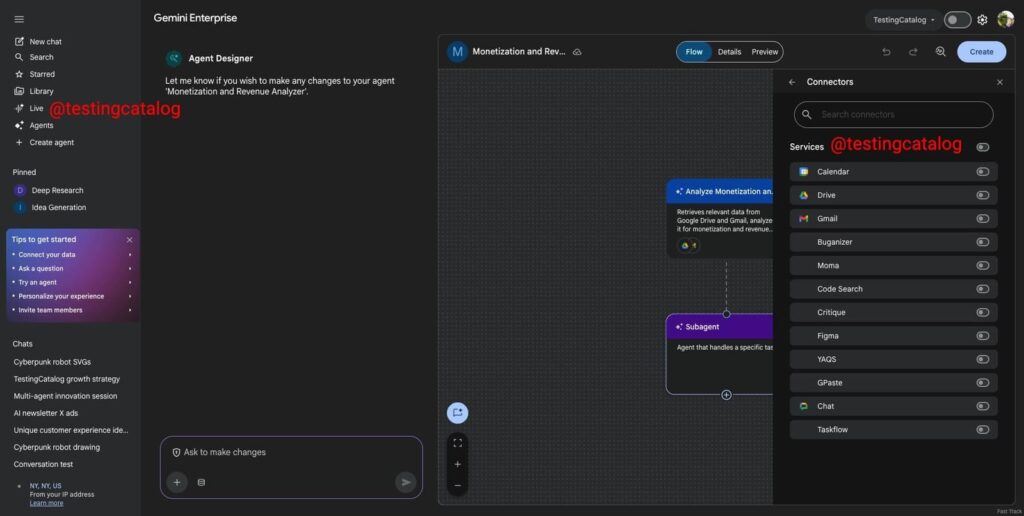Click the fit-to-screen canvas icon
The image size is (1024, 516).
[x=457, y=443]
